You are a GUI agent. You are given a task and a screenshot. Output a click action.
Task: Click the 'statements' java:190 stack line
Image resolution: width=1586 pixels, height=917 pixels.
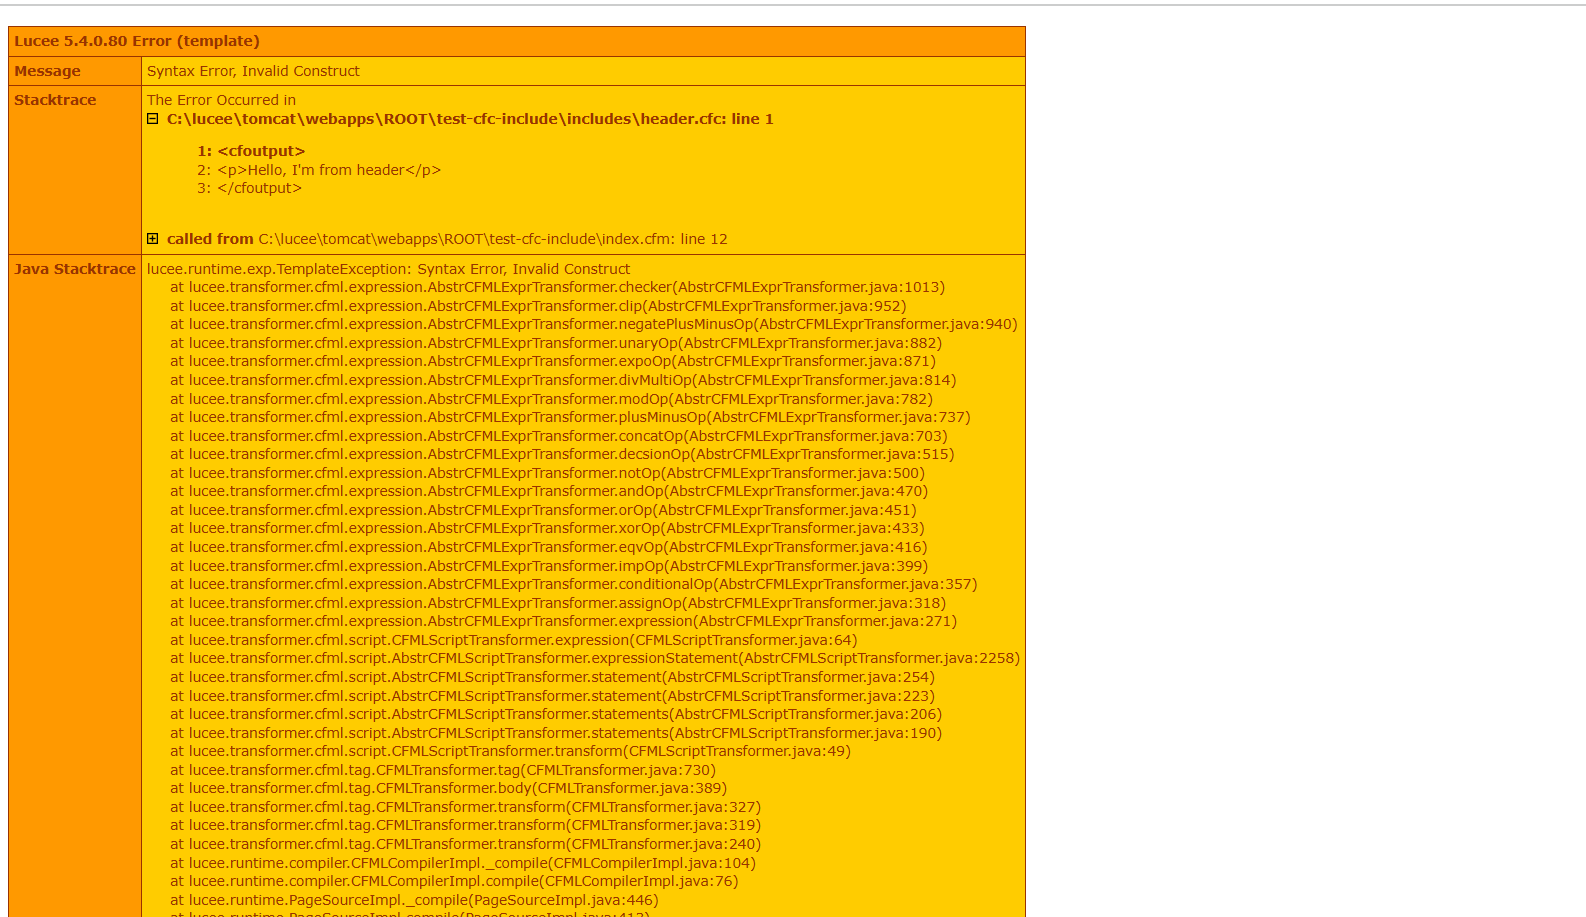coord(556,733)
